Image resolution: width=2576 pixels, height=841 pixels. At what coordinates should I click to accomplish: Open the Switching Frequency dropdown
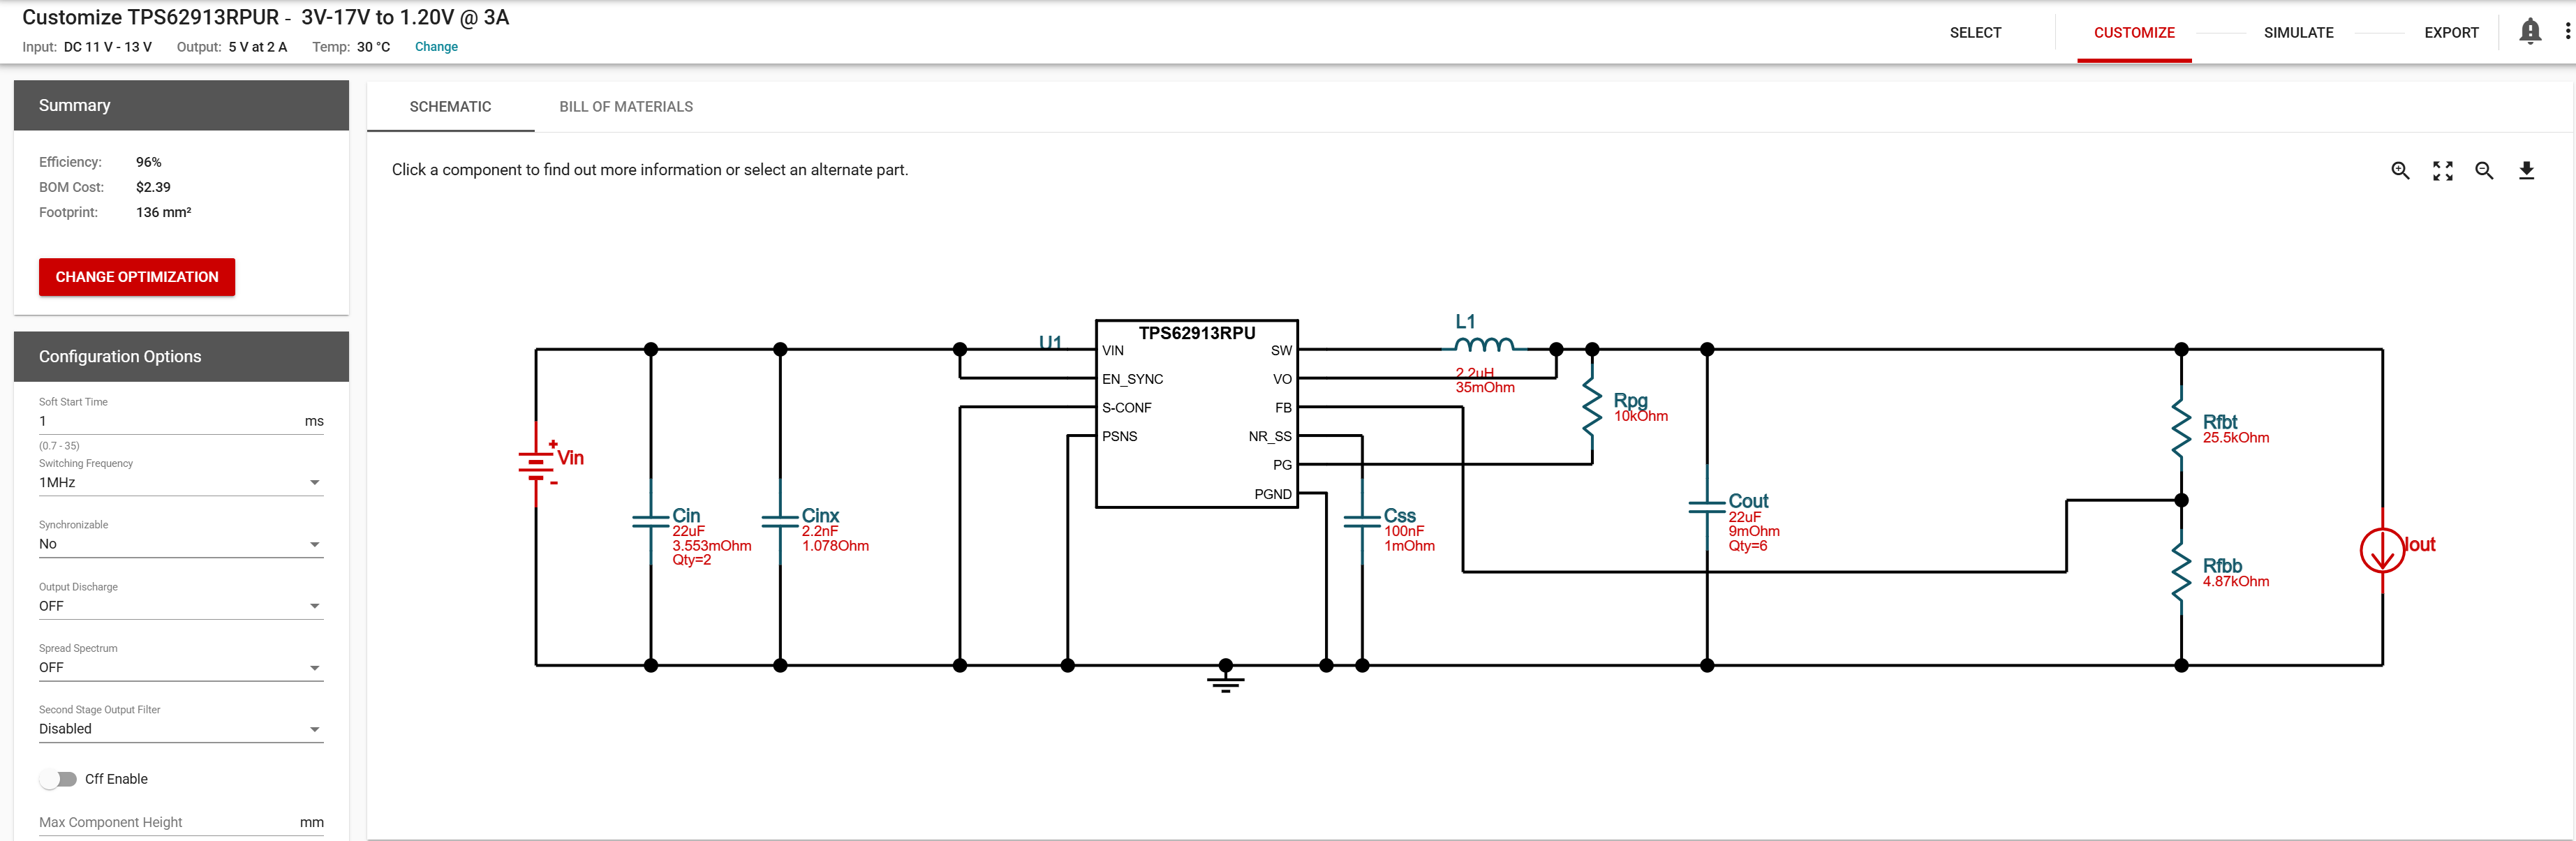[x=181, y=483]
